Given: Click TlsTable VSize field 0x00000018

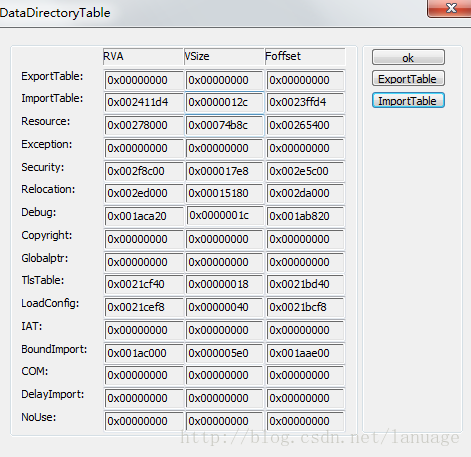Looking at the screenshot, I should pos(225,284).
